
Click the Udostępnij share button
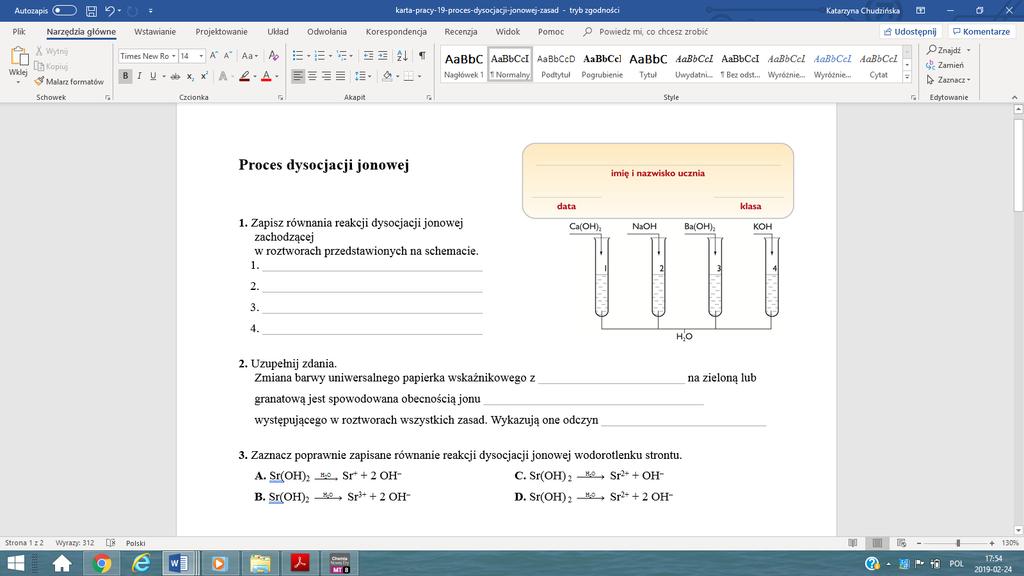[910, 31]
